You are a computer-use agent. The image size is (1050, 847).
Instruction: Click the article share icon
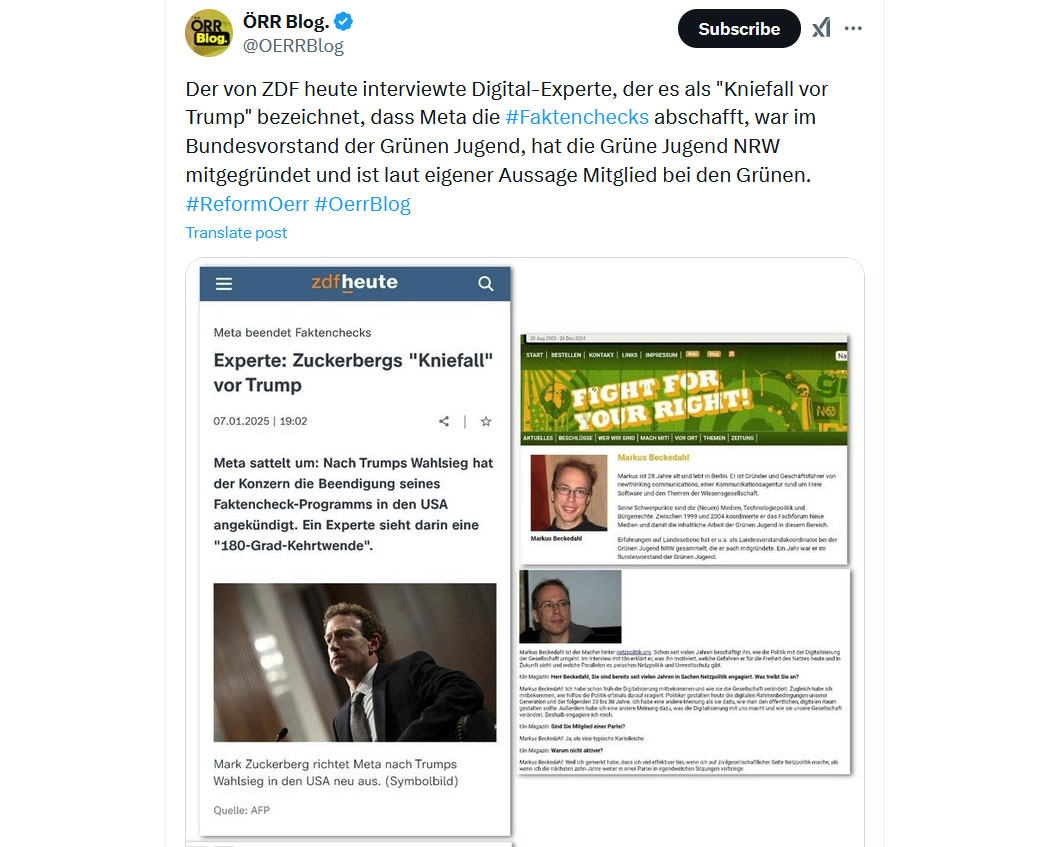(444, 421)
